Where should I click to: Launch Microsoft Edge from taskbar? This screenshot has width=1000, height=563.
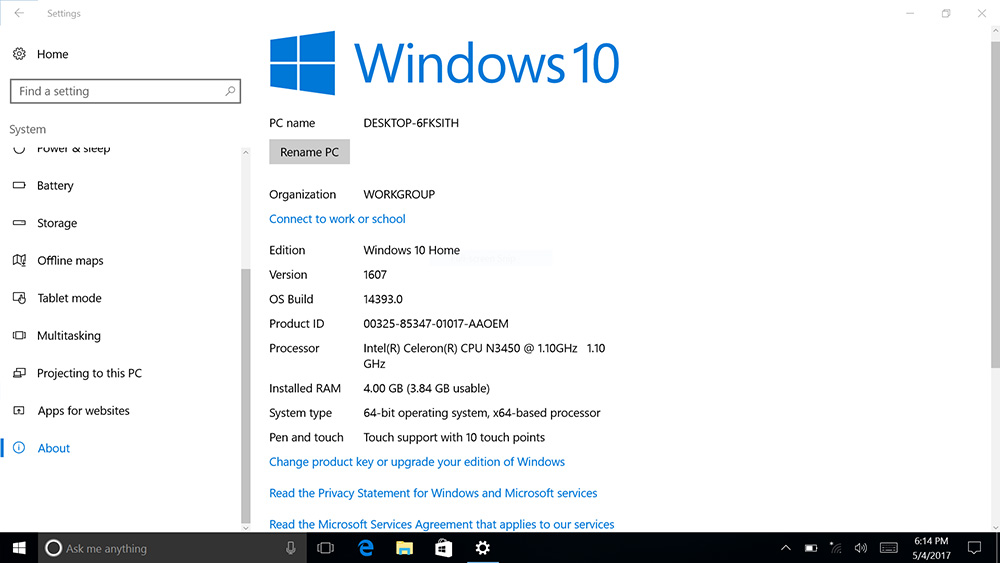(365, 548)
